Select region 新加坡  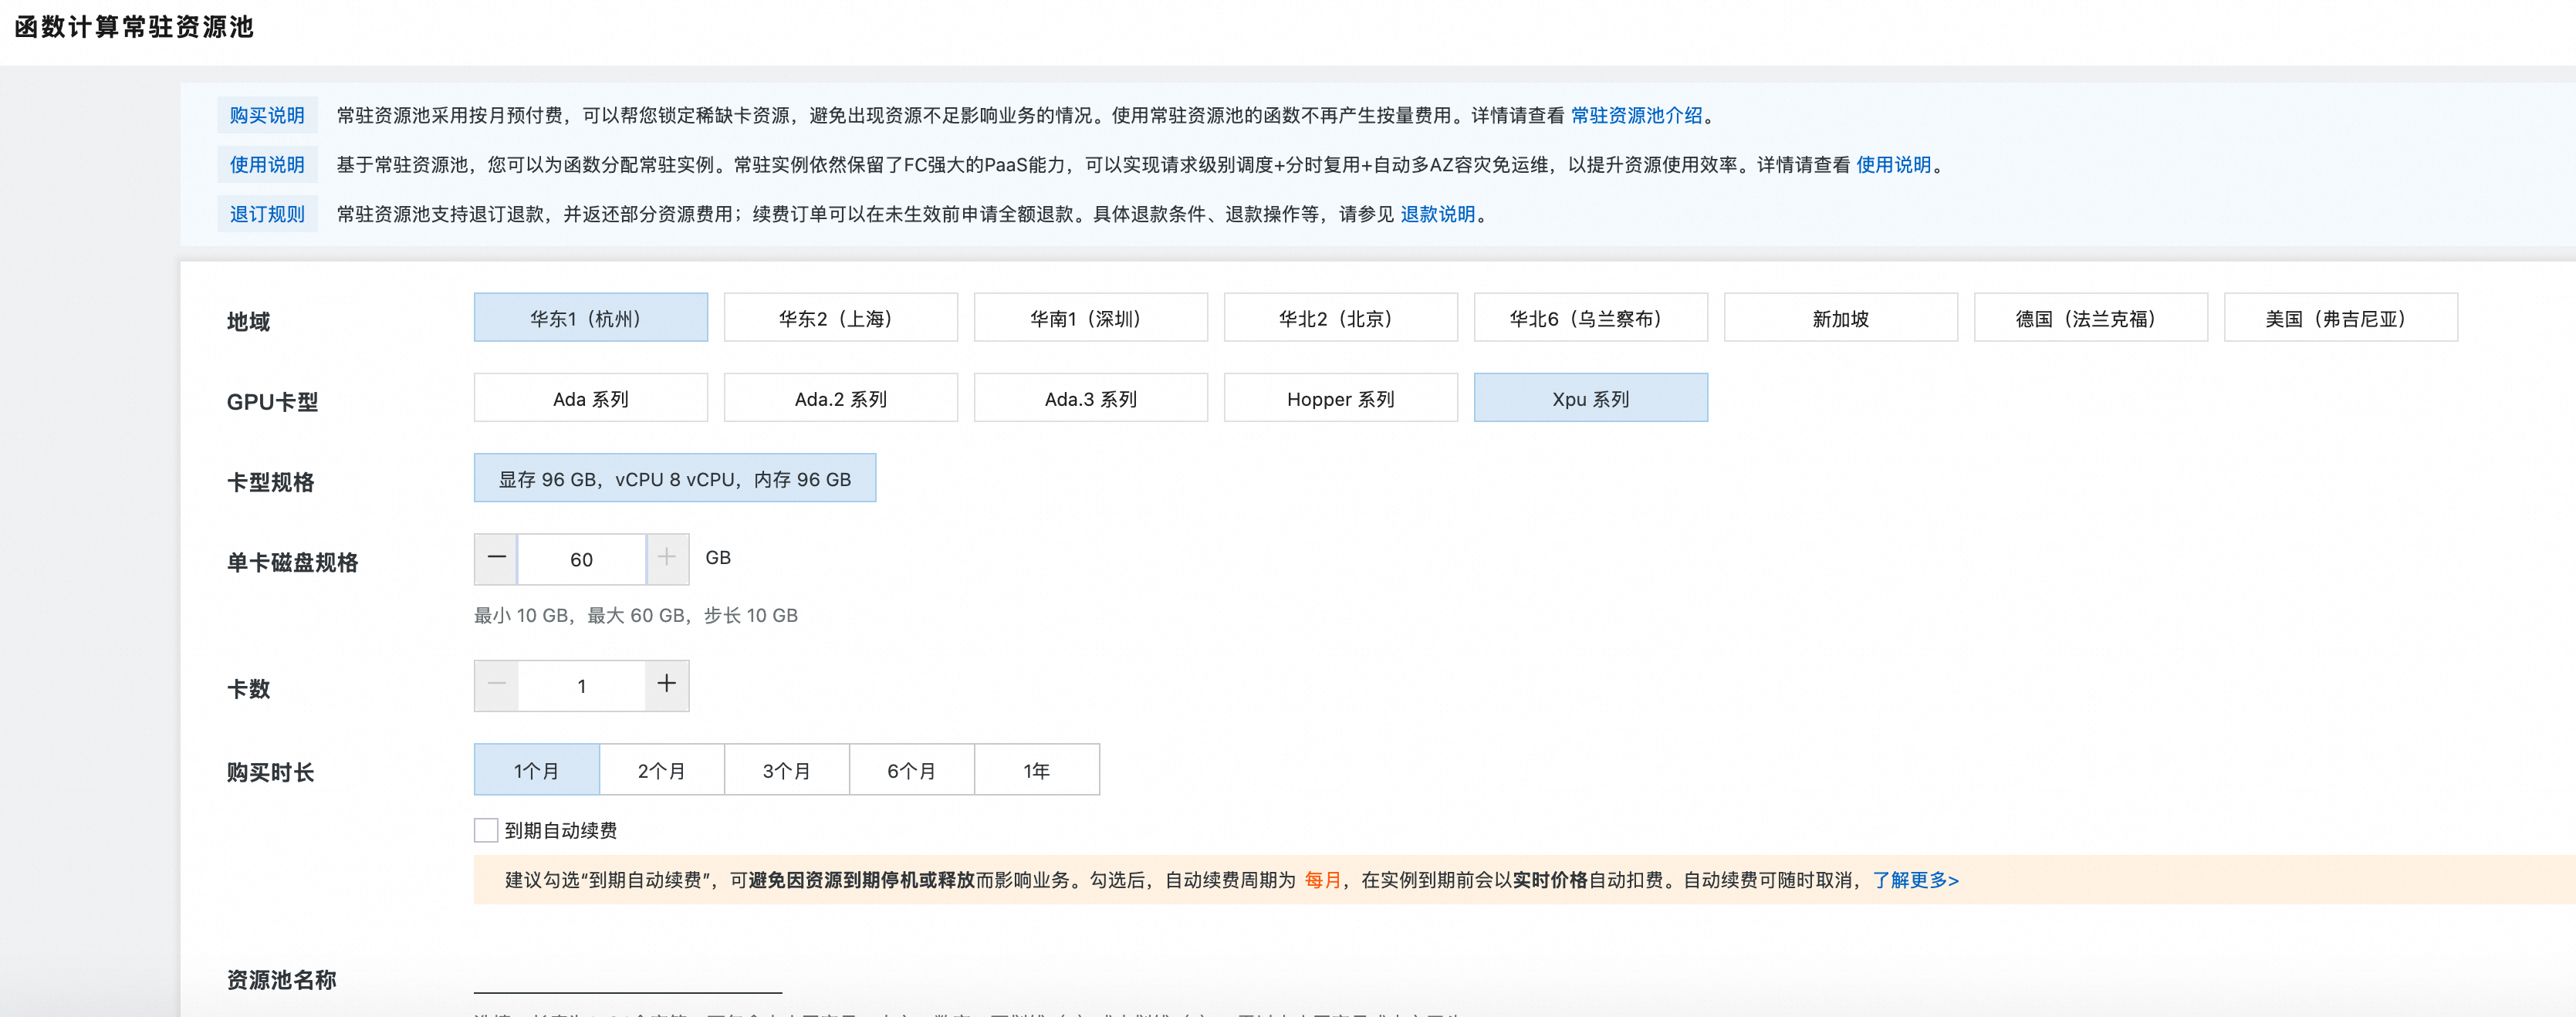point(1840,318)
